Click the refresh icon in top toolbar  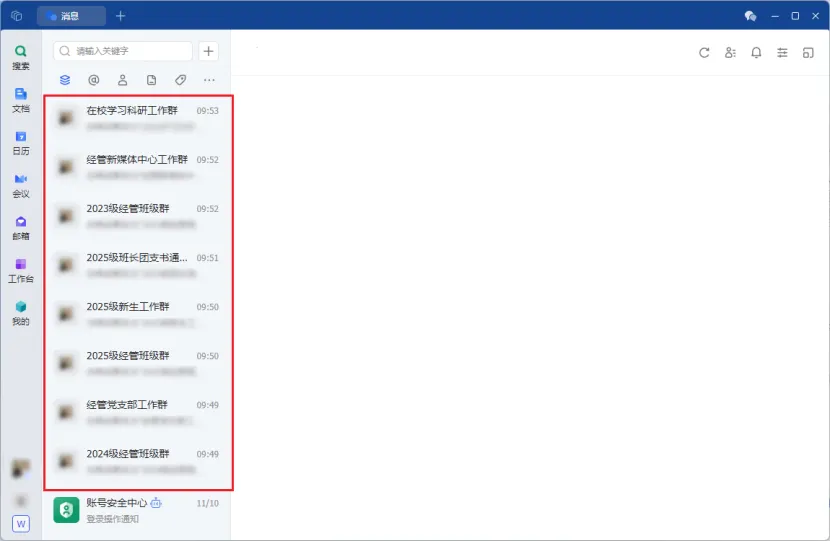pos(704,52)
